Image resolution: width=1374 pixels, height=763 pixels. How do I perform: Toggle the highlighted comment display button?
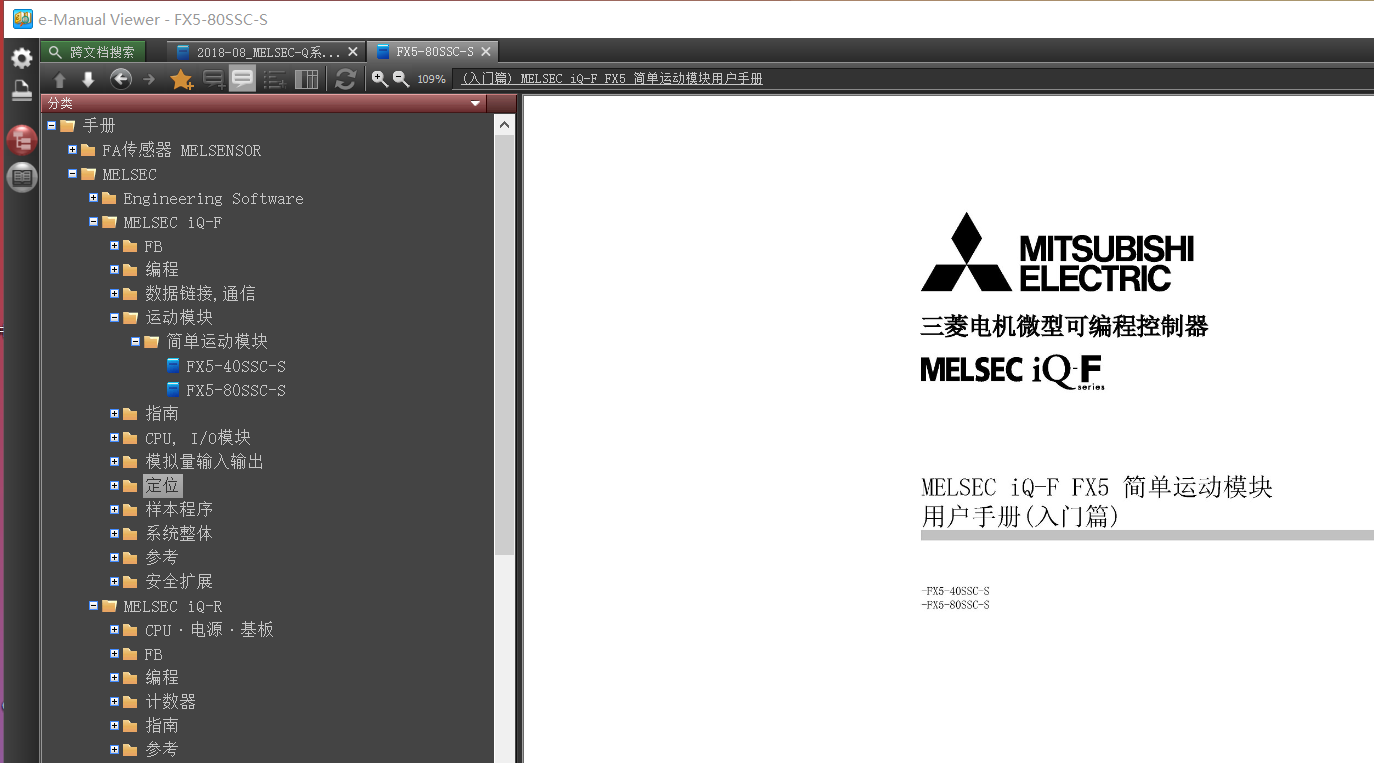click(242, 79)
